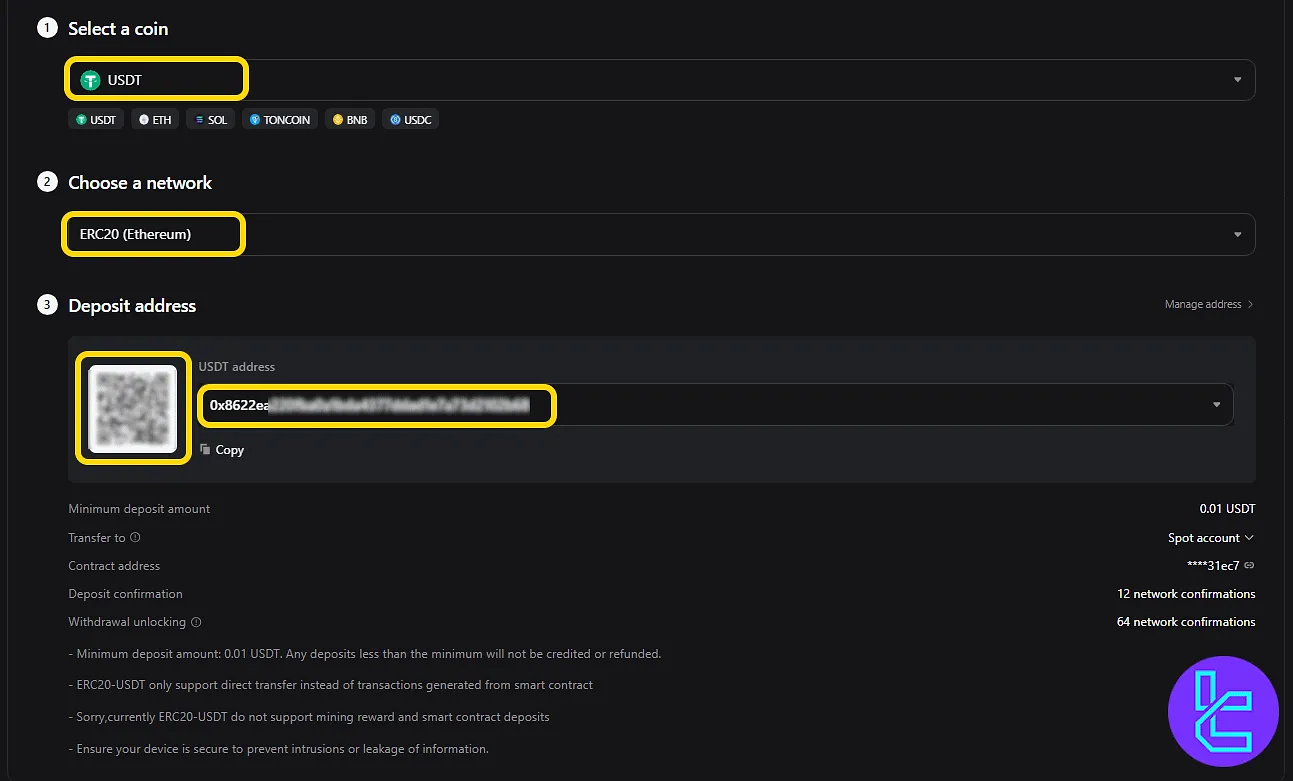Screen dimensions: 1293x781
Task: Click the deposit QR code thumbnail
Action: pyautogui.click(x=133, y=407)
